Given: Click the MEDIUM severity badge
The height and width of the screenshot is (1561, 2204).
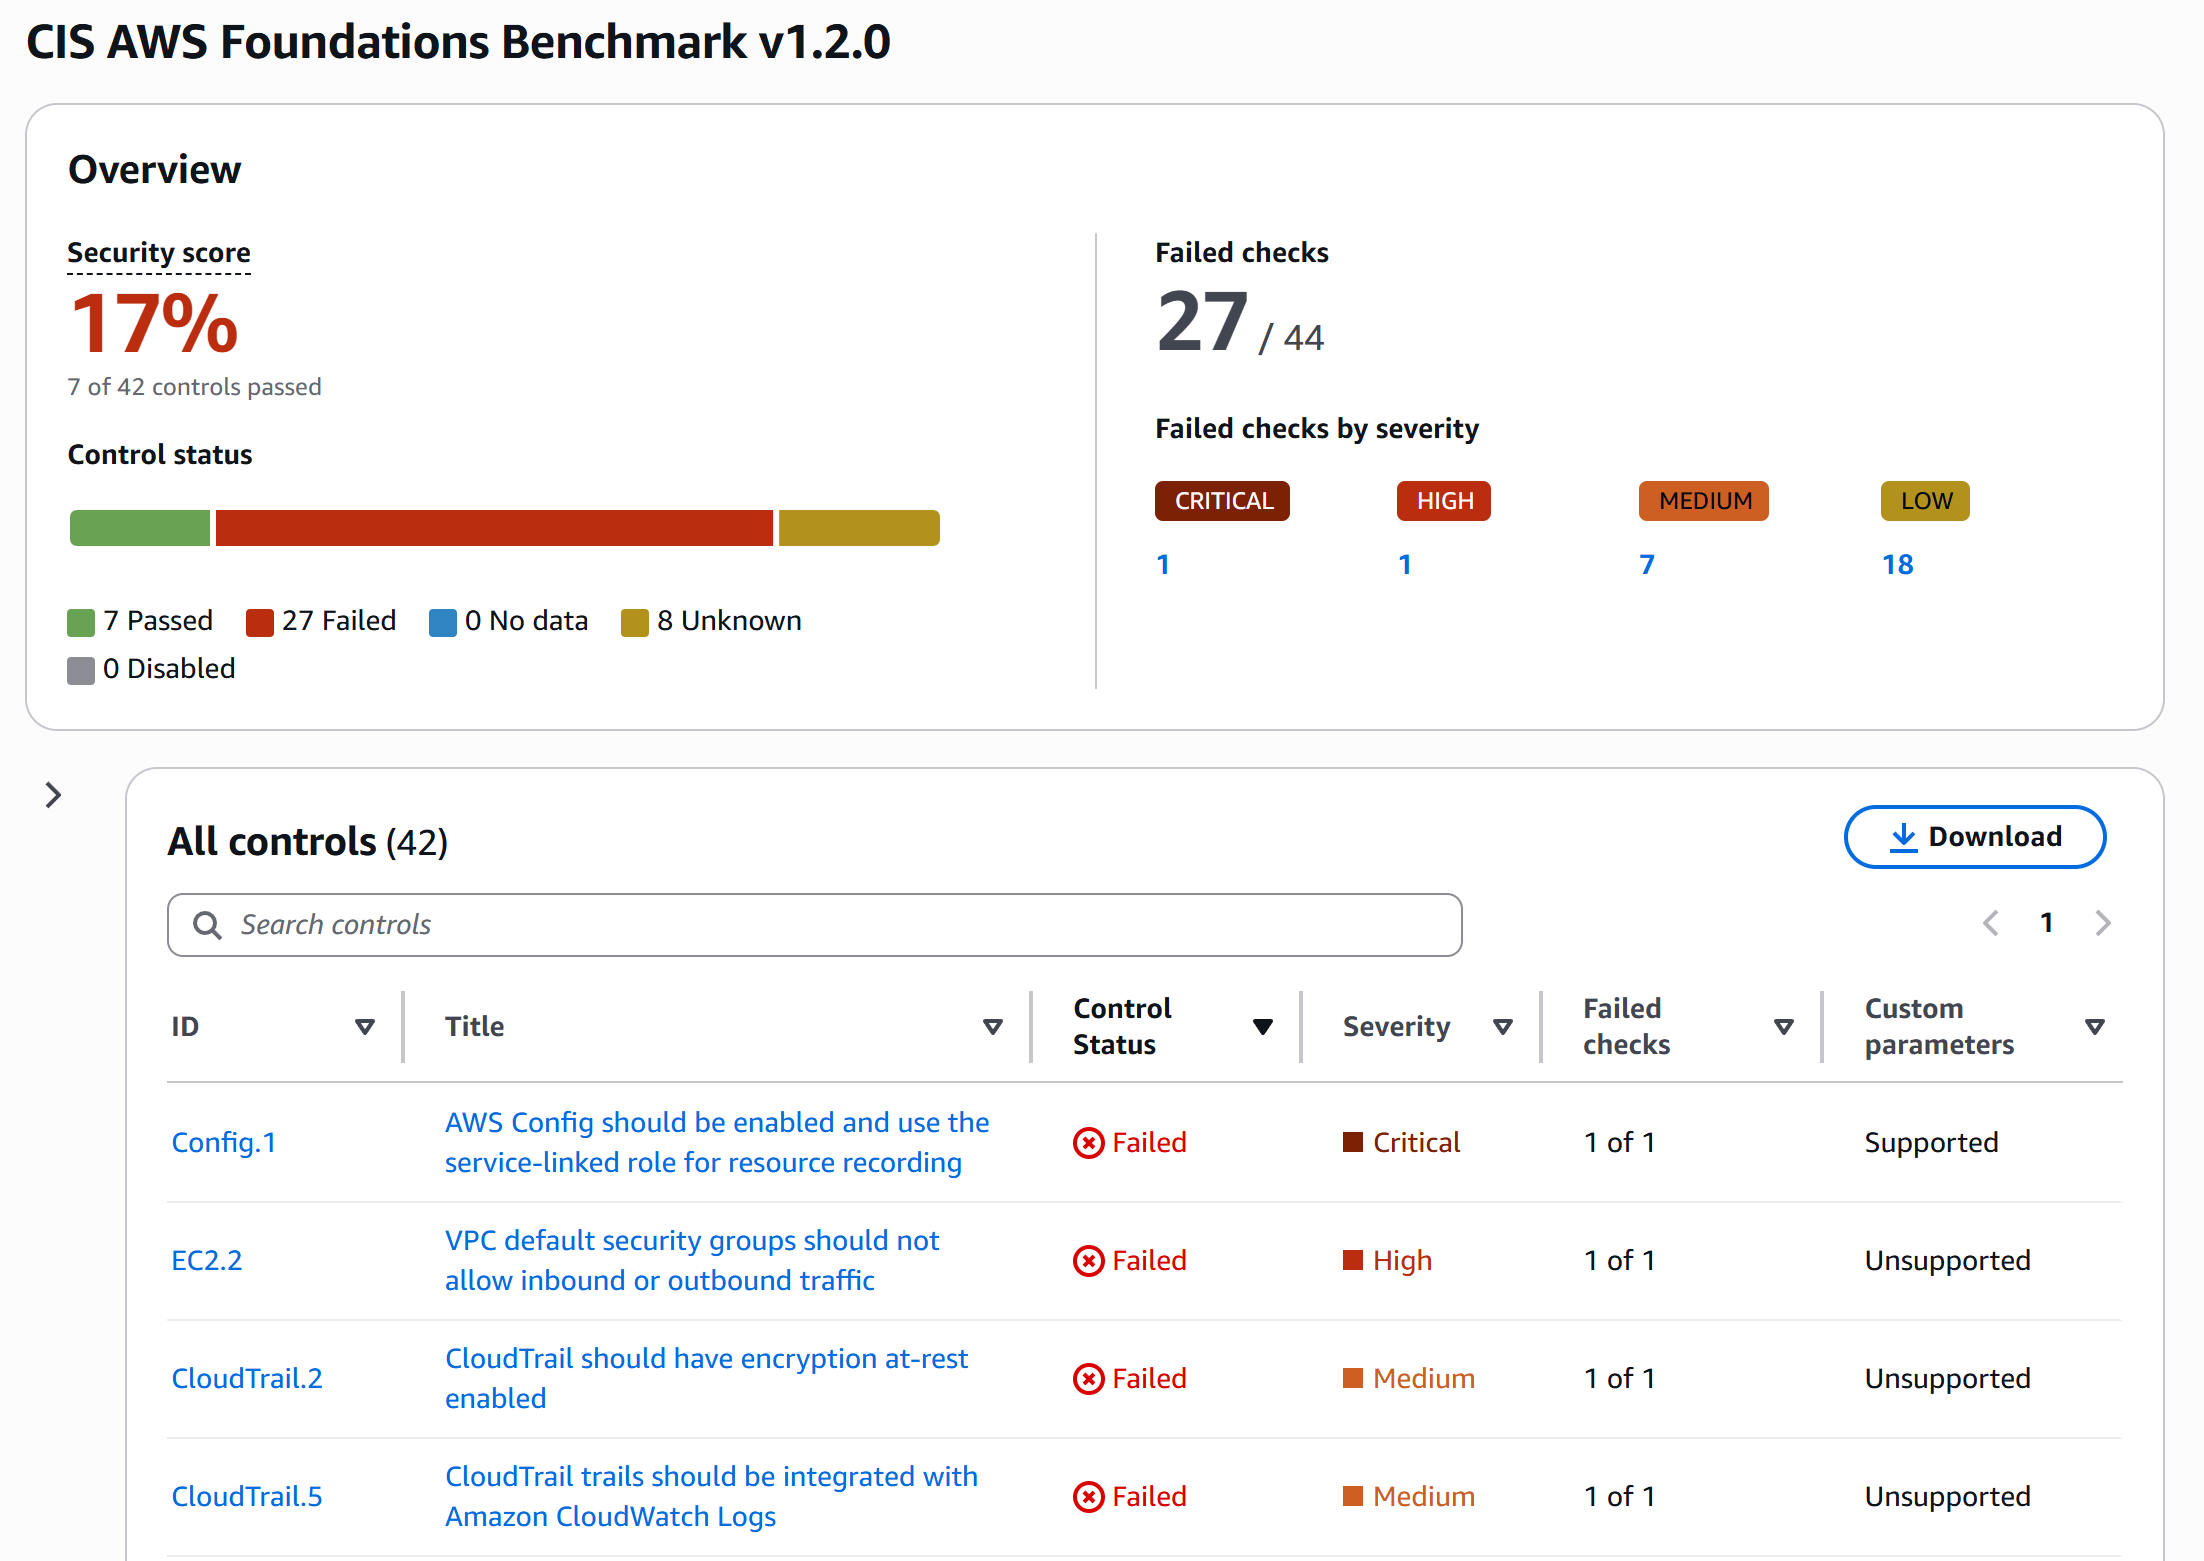Looking at the screenshot, I should coord(1704,501).
